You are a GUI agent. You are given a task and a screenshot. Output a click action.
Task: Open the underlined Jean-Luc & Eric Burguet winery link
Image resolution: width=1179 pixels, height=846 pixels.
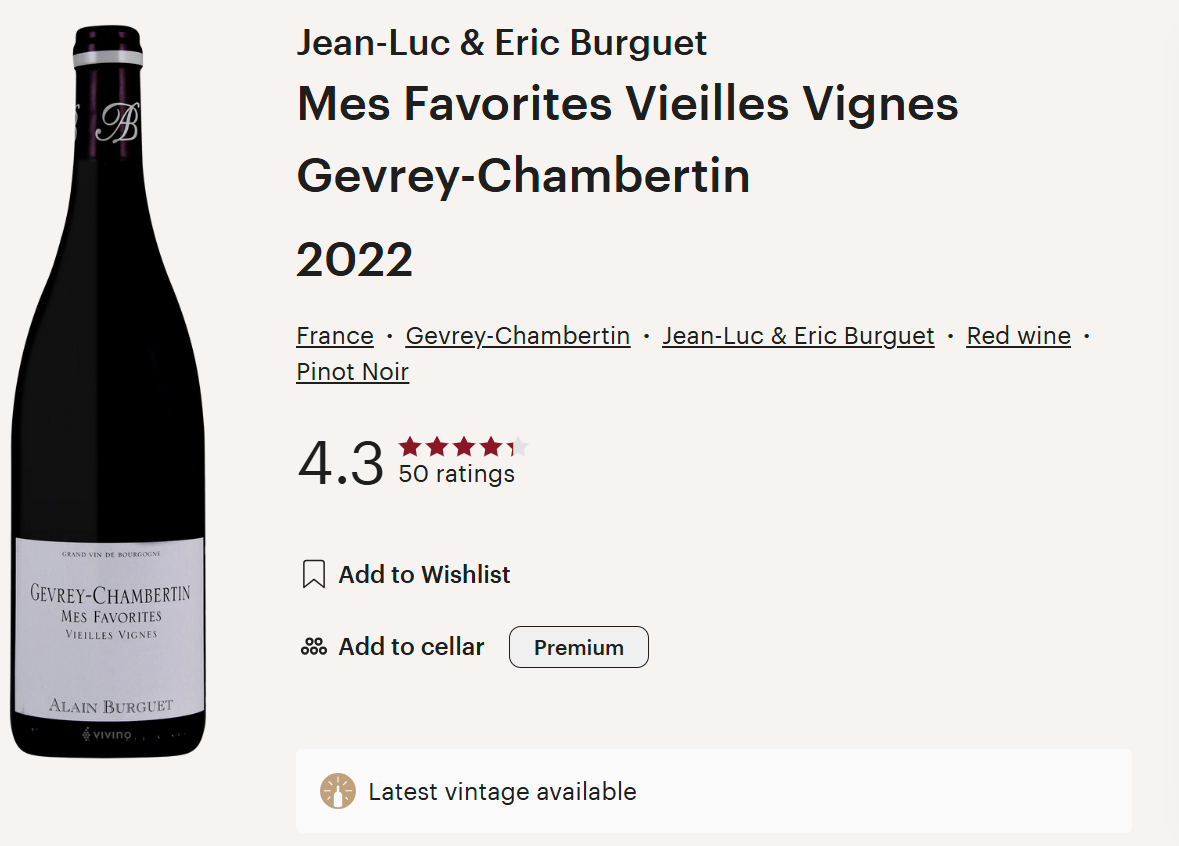[x=798, y=336]
